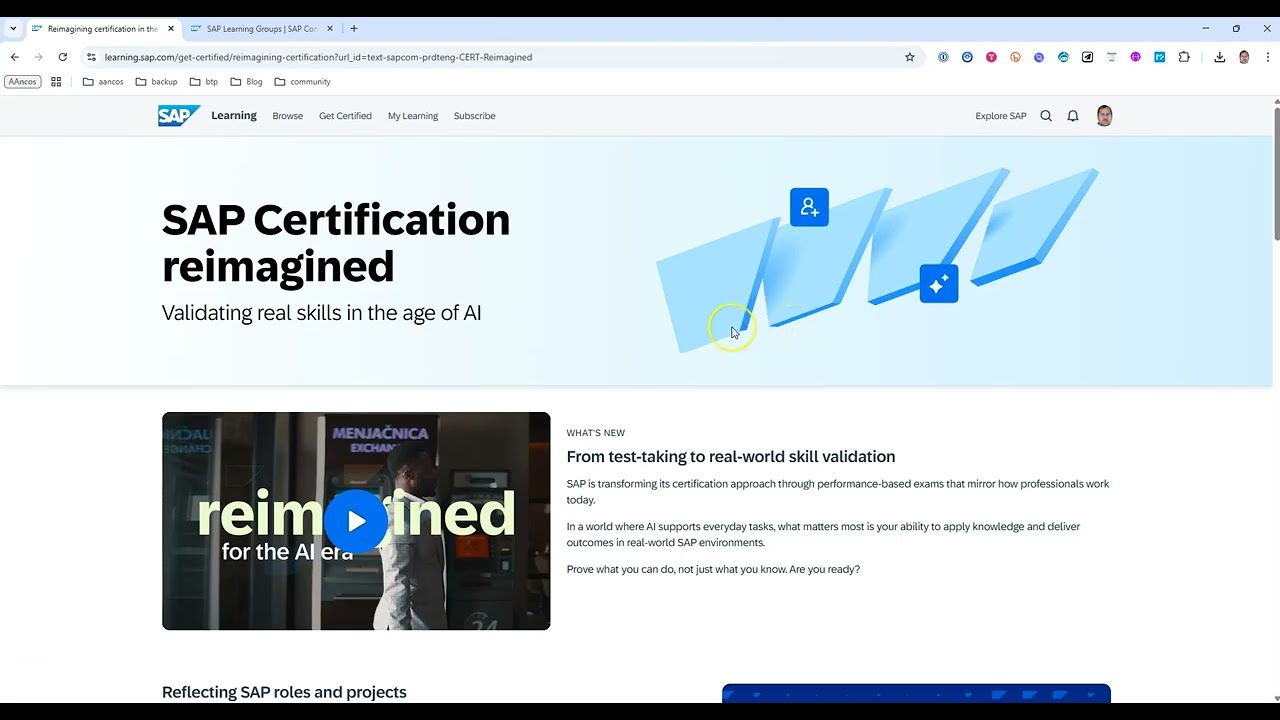Open the browser Downloads icon
The height and width of the screenshot is (720, 1280).
(1220, 57)
